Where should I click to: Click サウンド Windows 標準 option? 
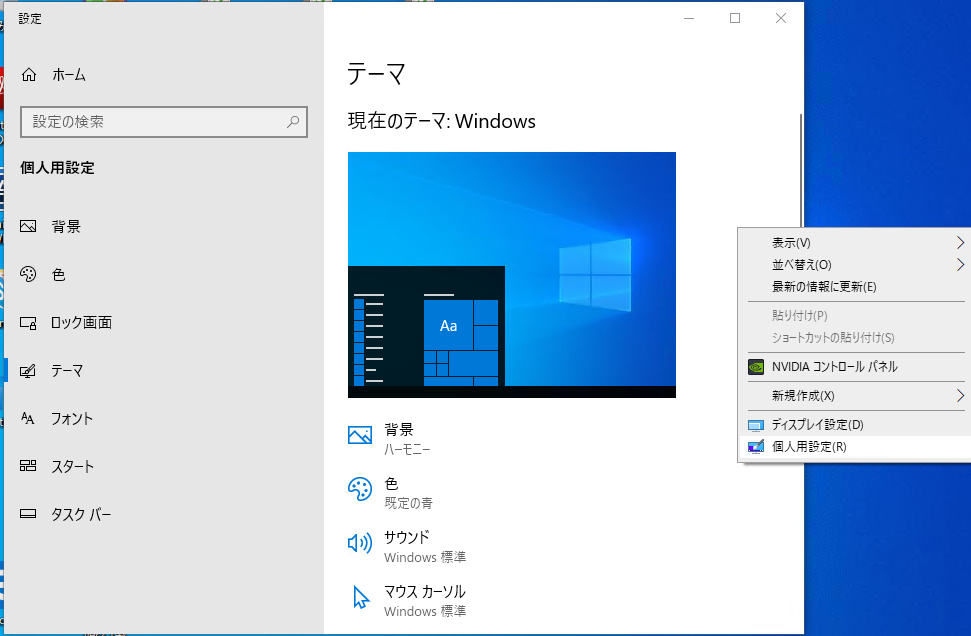(407, 546)
